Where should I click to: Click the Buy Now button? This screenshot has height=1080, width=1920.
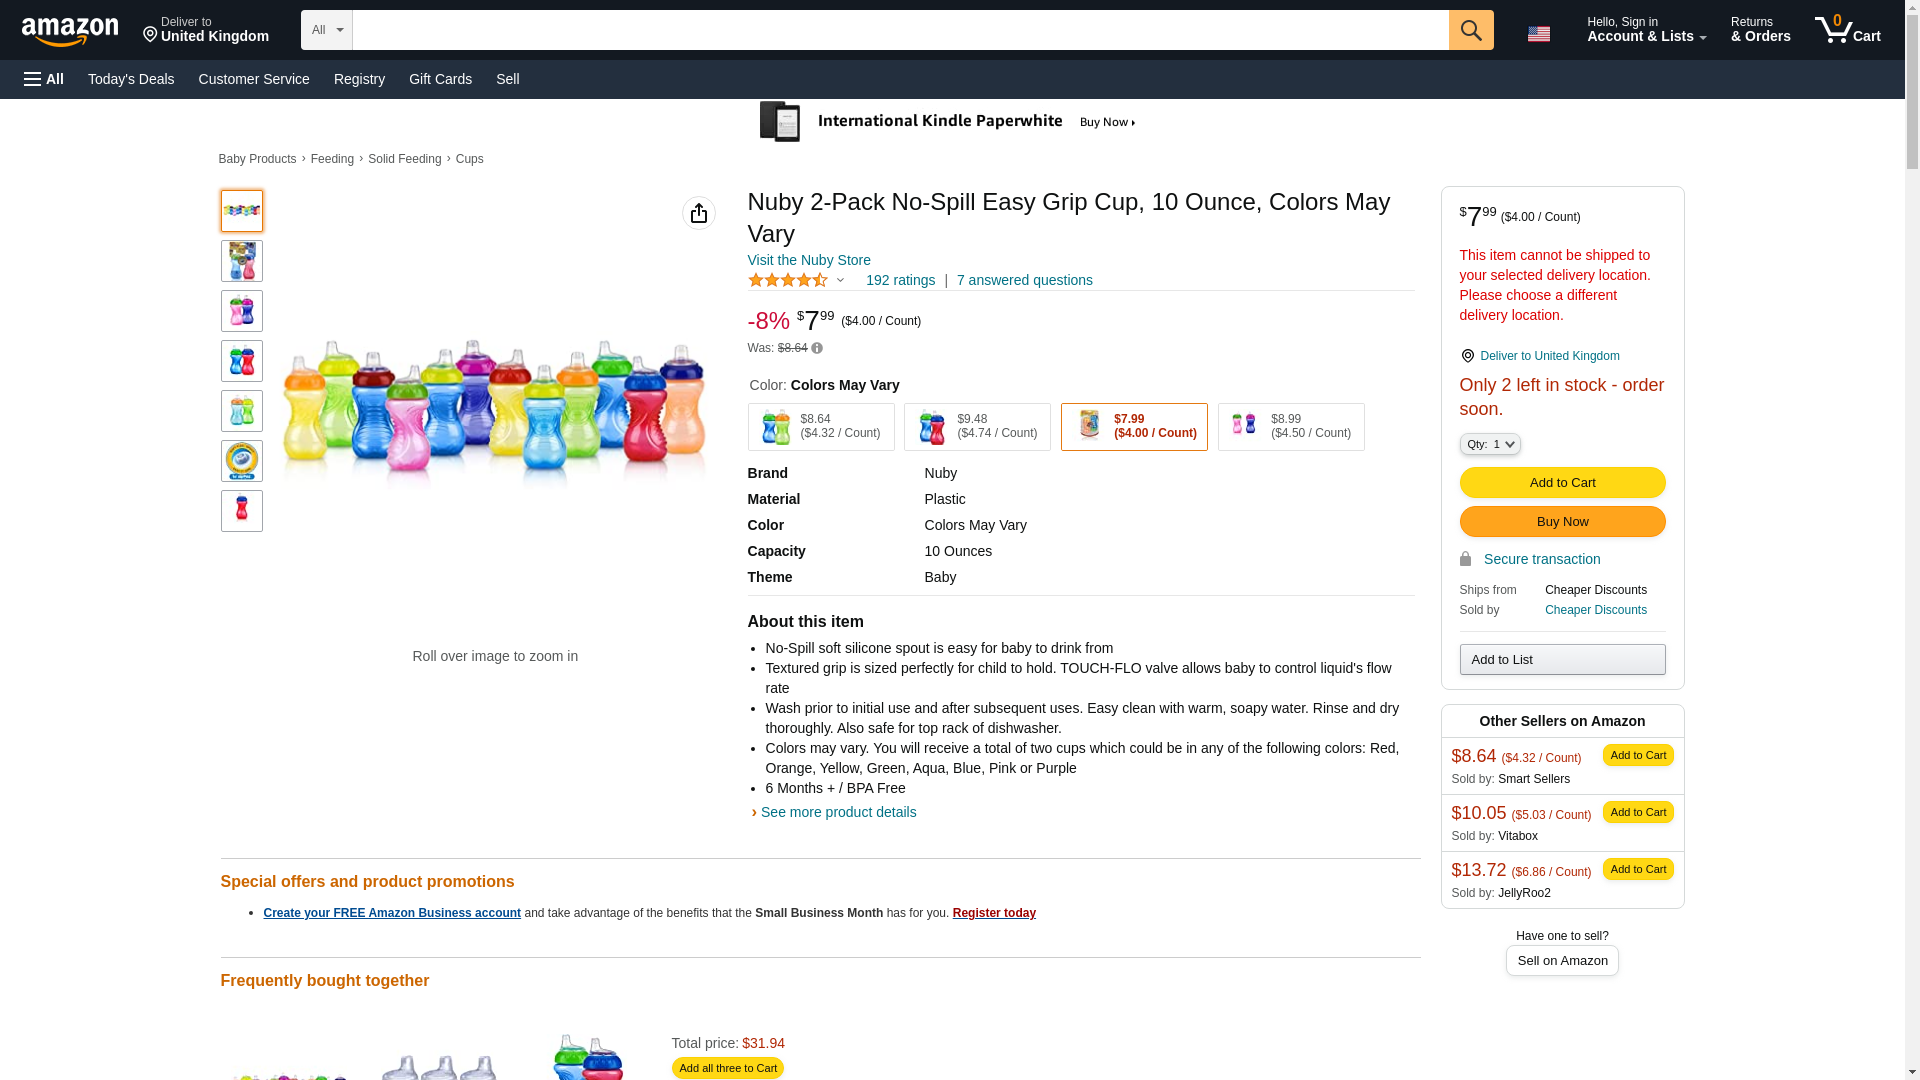tap(1562, 521)
